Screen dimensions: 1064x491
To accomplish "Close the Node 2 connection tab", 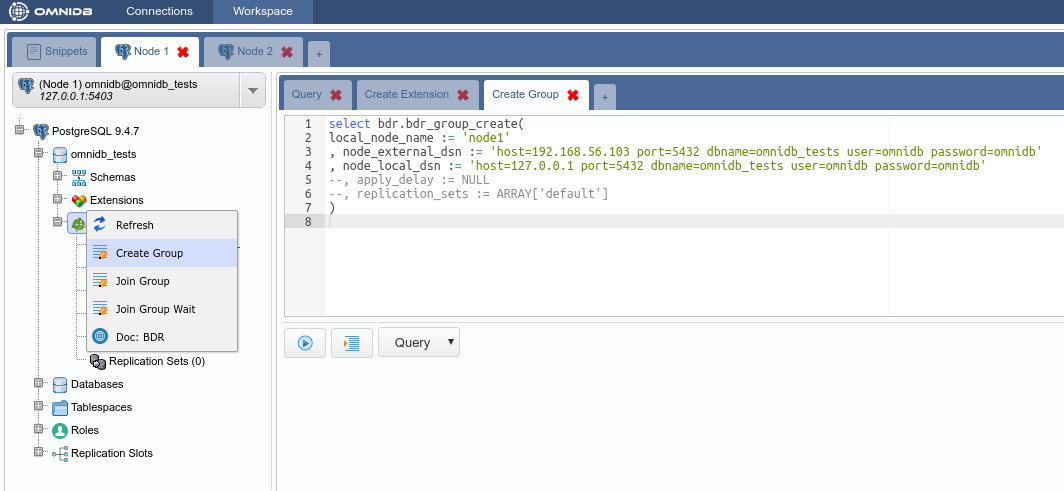I will tap(287, 52).
